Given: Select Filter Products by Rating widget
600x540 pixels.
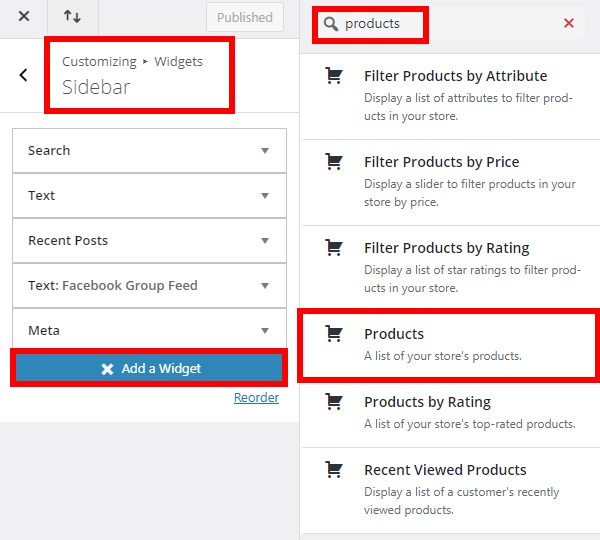Looking at the screenshot, I should (450, 268).
